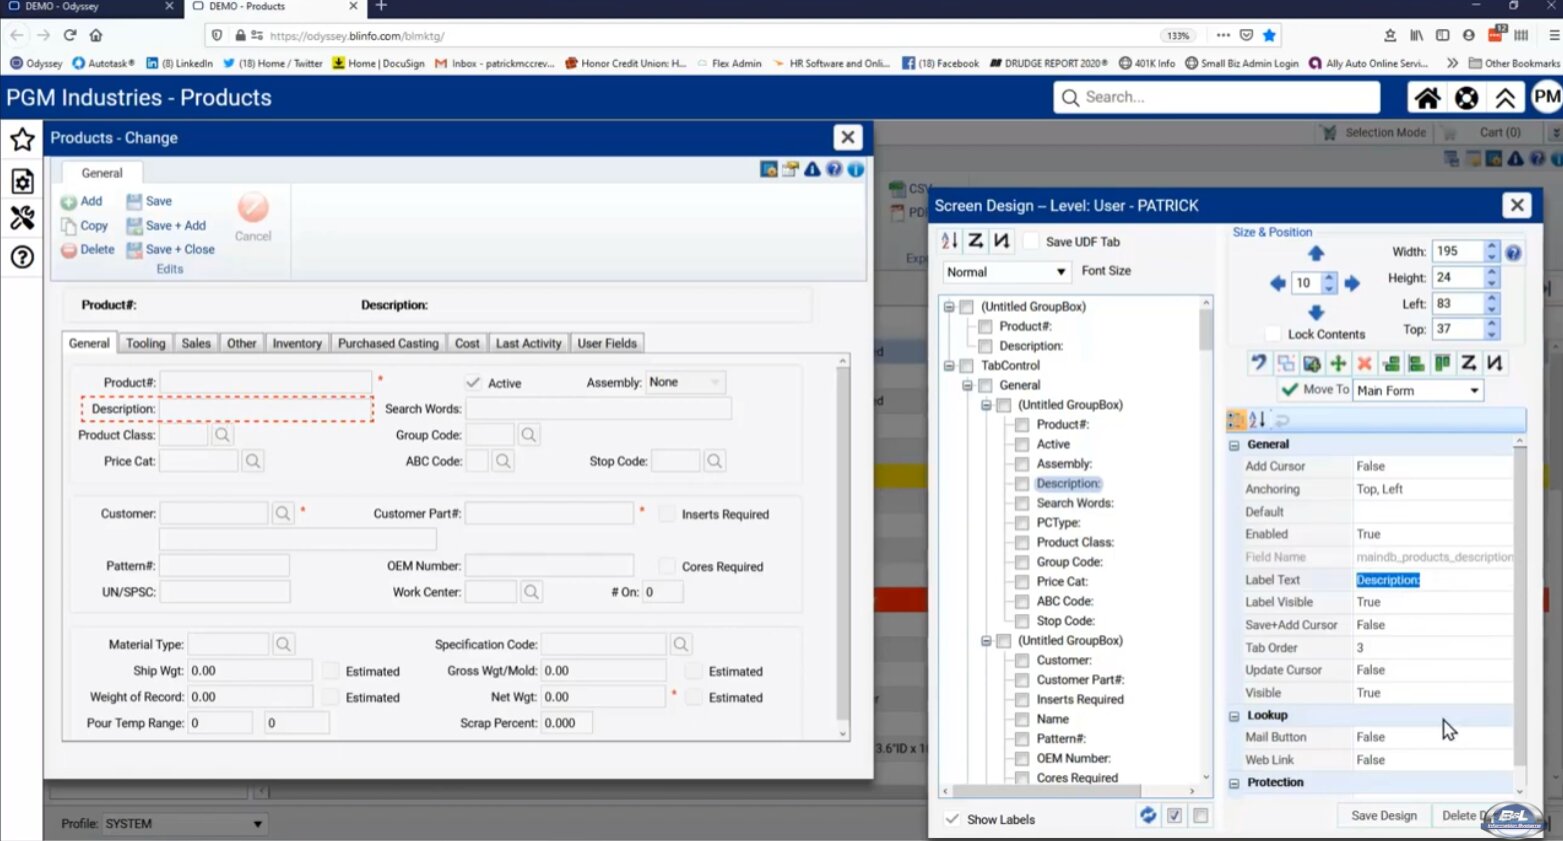Click the Search Words input field
Screen dimensions: 1563x841
(x=598, y=409)
